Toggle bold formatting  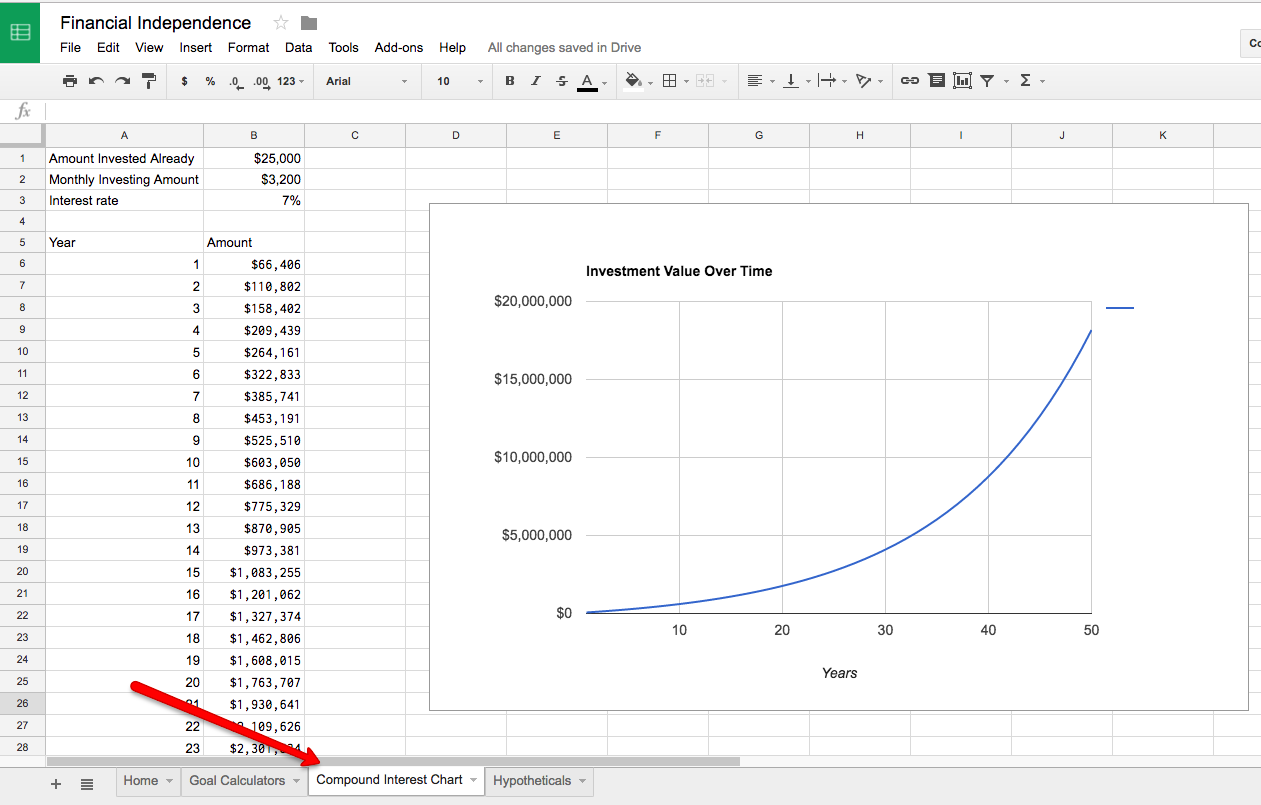click(510, 81)
